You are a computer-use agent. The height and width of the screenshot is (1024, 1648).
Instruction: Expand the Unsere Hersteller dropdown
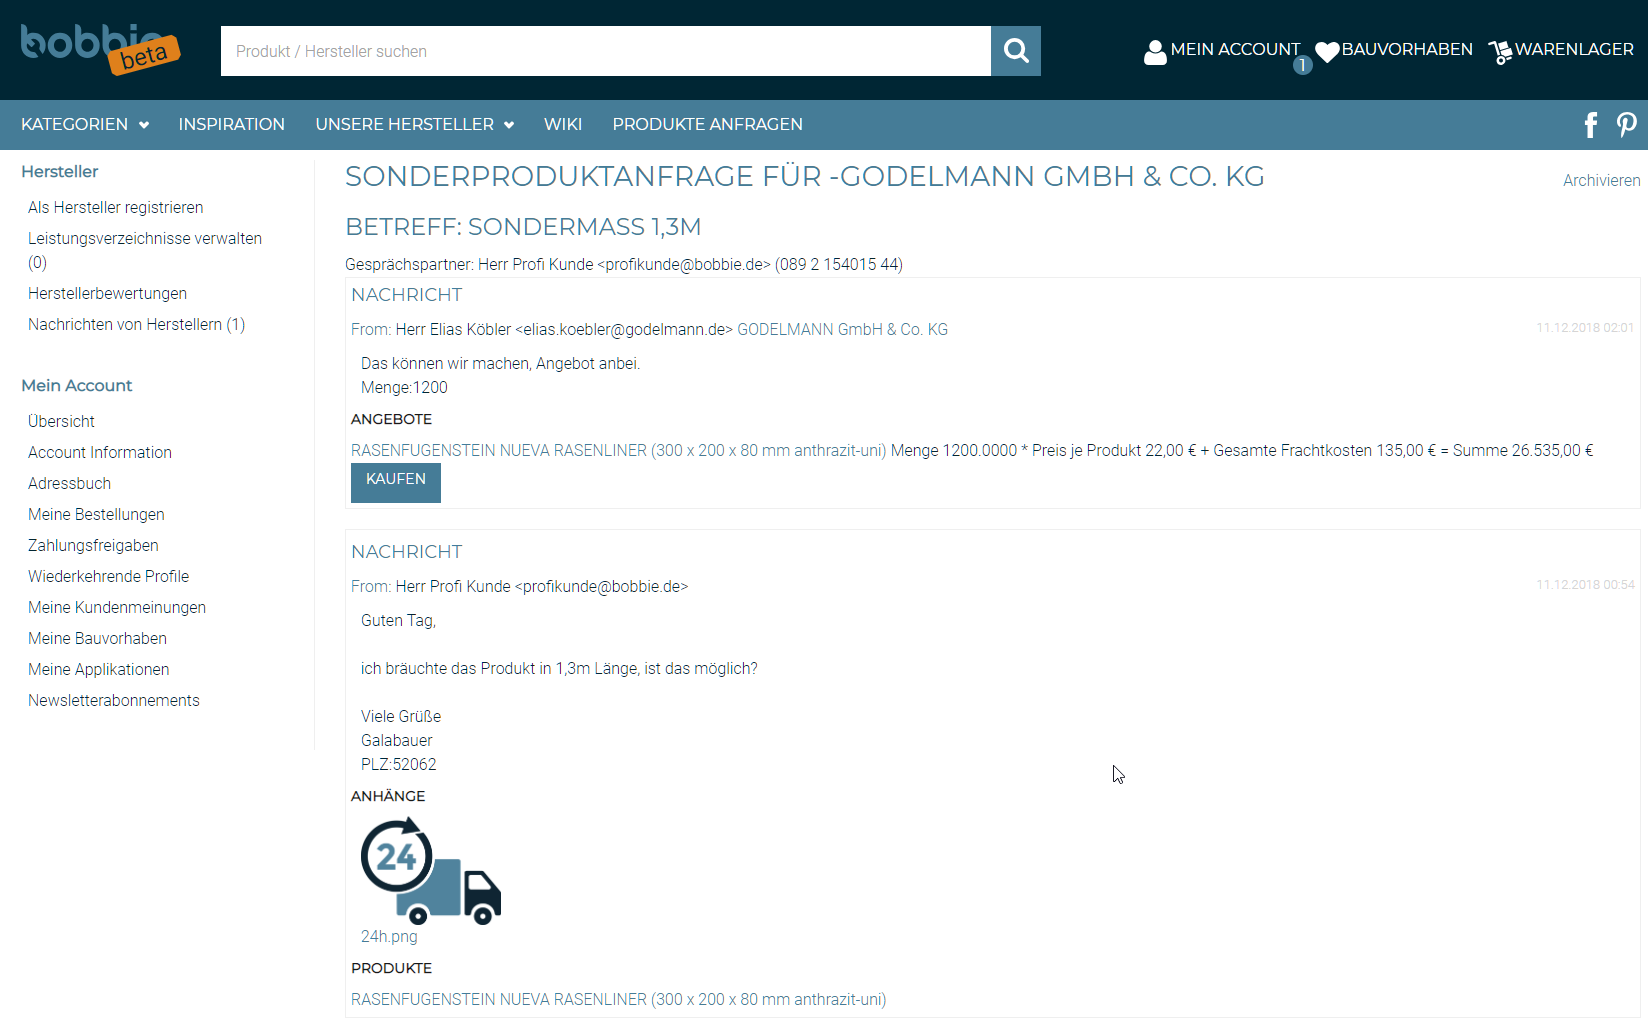tap(415, 124)
